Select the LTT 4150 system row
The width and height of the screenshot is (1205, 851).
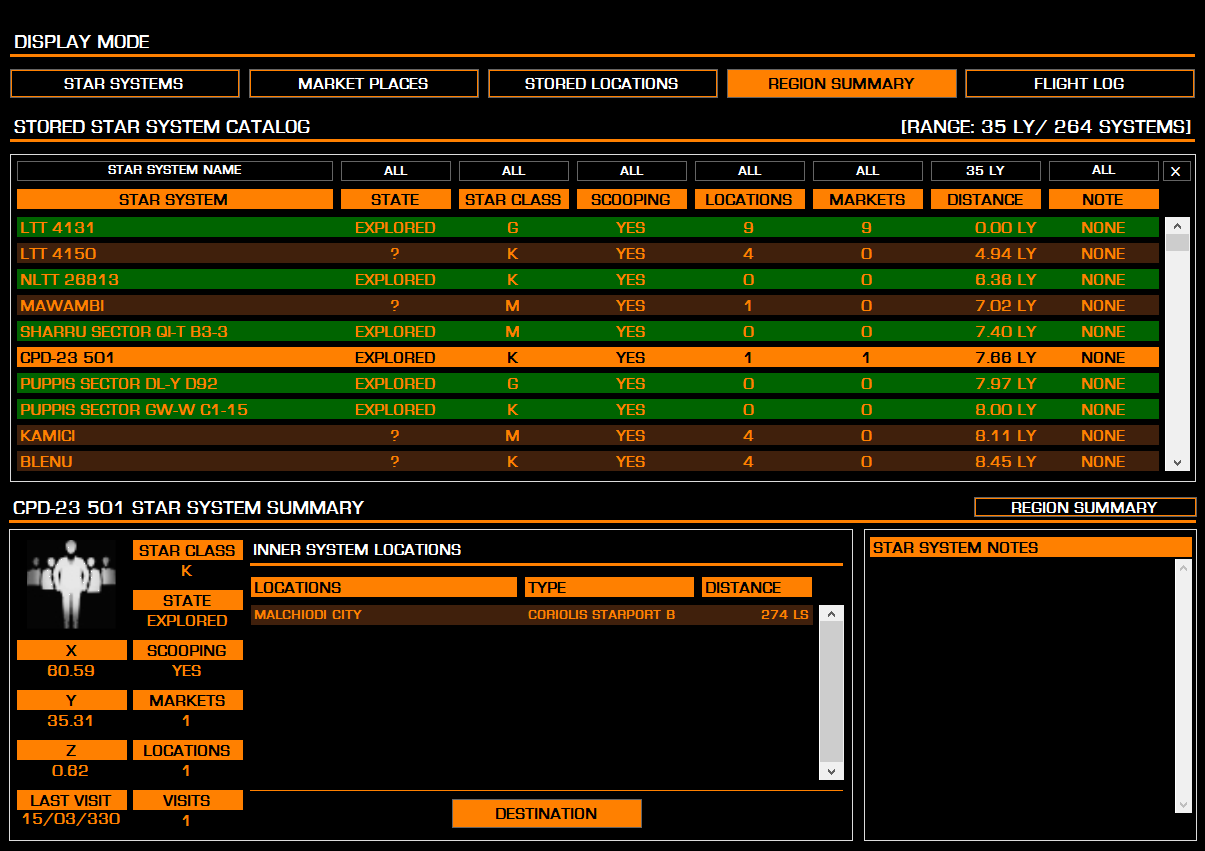588,253
